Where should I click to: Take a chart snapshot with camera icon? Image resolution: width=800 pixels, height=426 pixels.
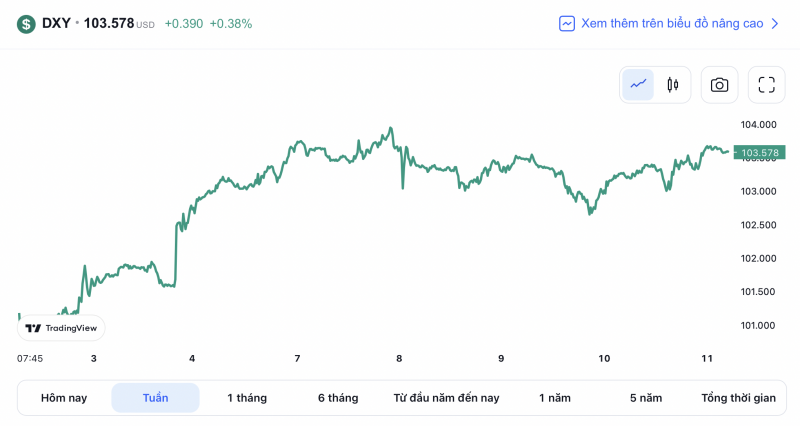719,85
